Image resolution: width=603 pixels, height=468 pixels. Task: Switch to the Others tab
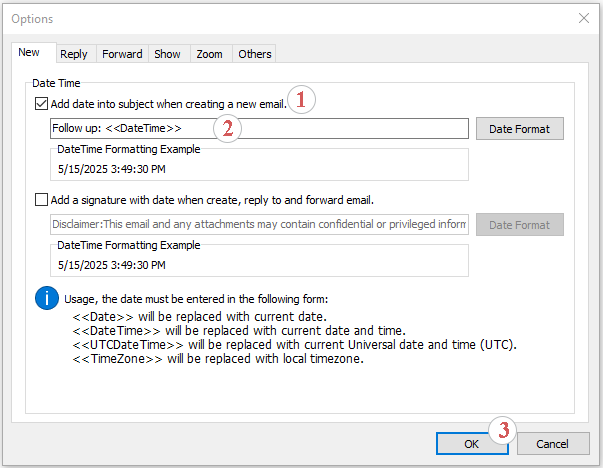click(254, 54)
